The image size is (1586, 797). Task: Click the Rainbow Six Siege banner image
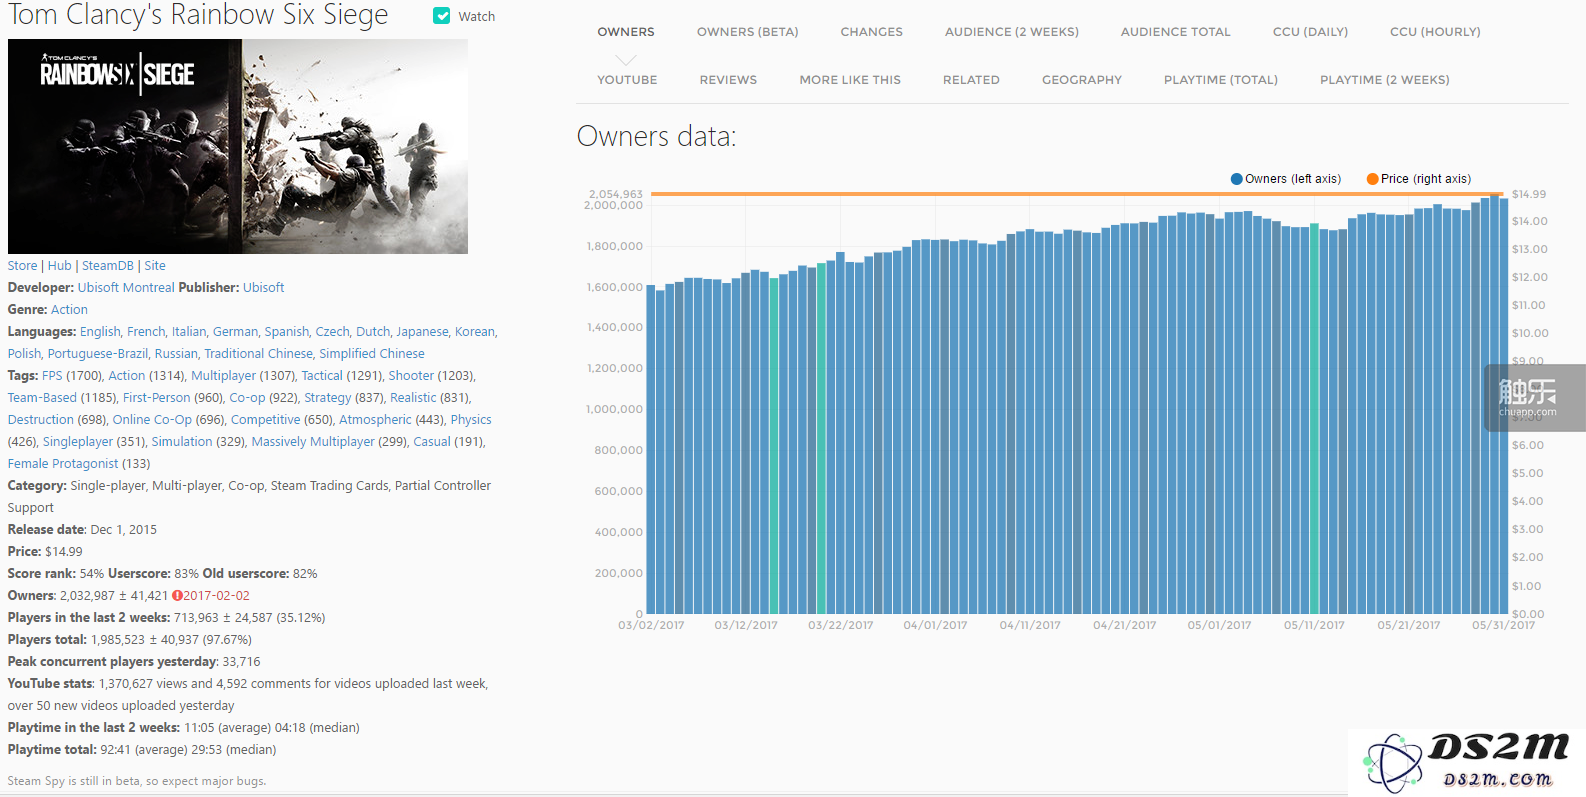coord(238,146)
